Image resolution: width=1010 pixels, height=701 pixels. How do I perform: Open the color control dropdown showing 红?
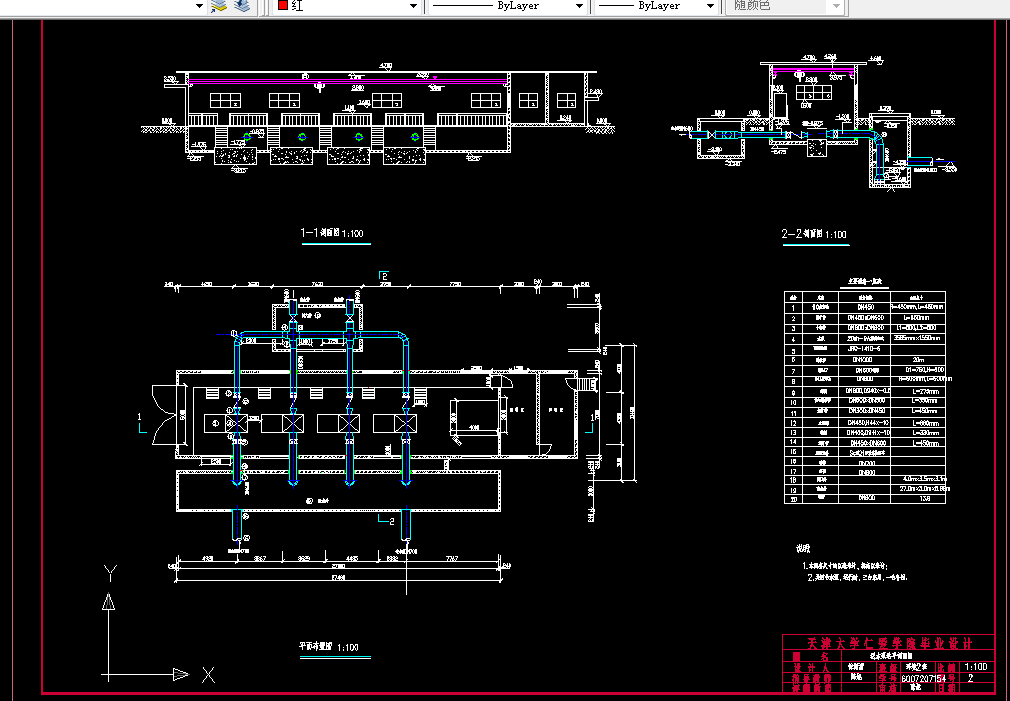tap(413, 6)
